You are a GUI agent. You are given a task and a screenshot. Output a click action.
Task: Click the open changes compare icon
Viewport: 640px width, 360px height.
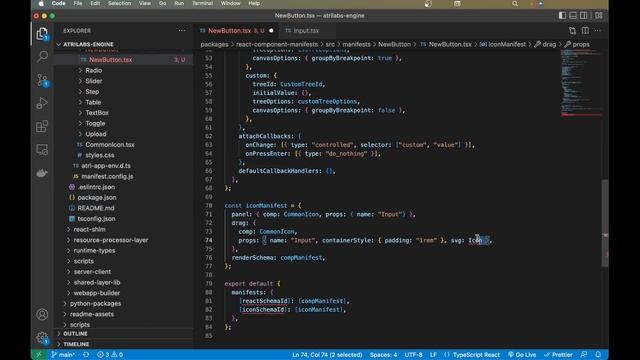pos(572,31)
